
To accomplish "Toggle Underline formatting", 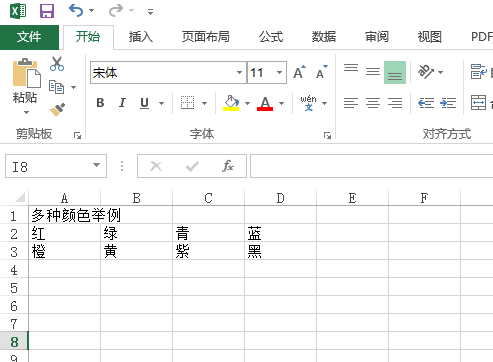I will click(144, 103).
